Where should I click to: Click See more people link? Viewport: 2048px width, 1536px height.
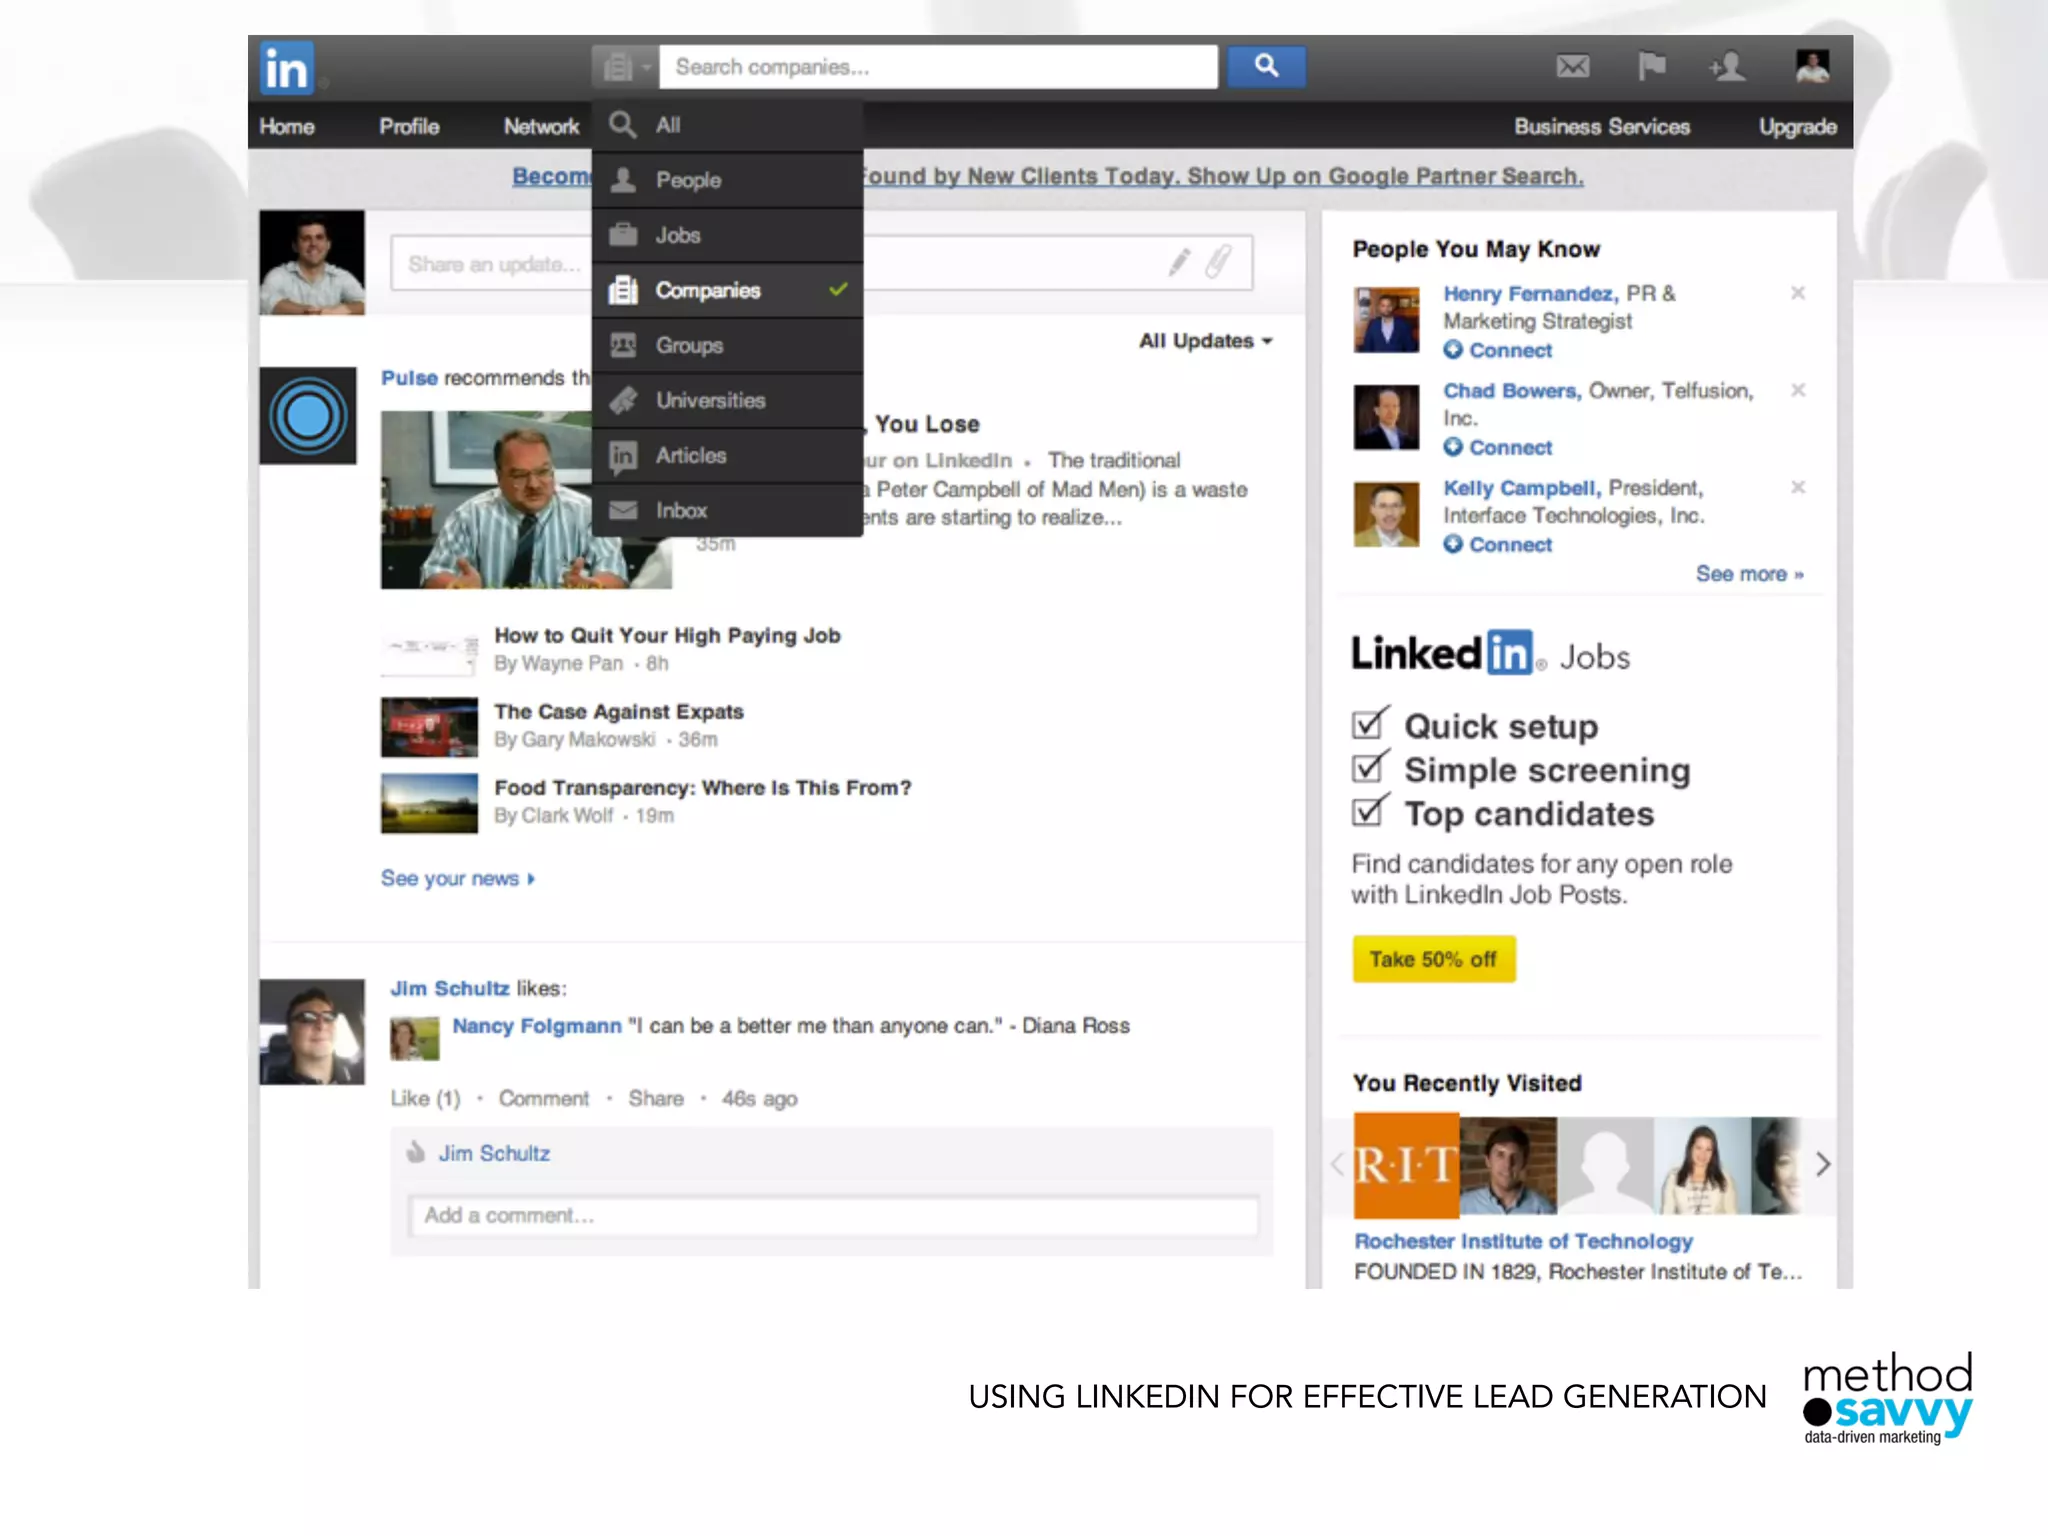tap(1750, 574)
